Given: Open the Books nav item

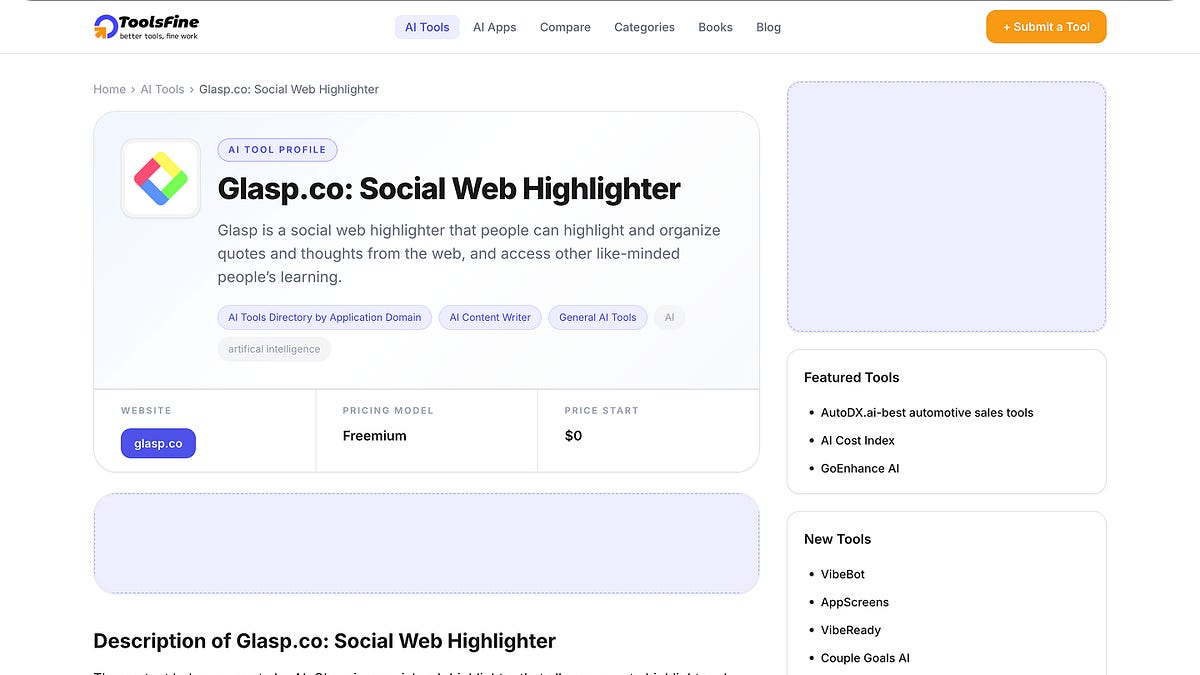Looking at the screenshot, I should pos(715,27).
